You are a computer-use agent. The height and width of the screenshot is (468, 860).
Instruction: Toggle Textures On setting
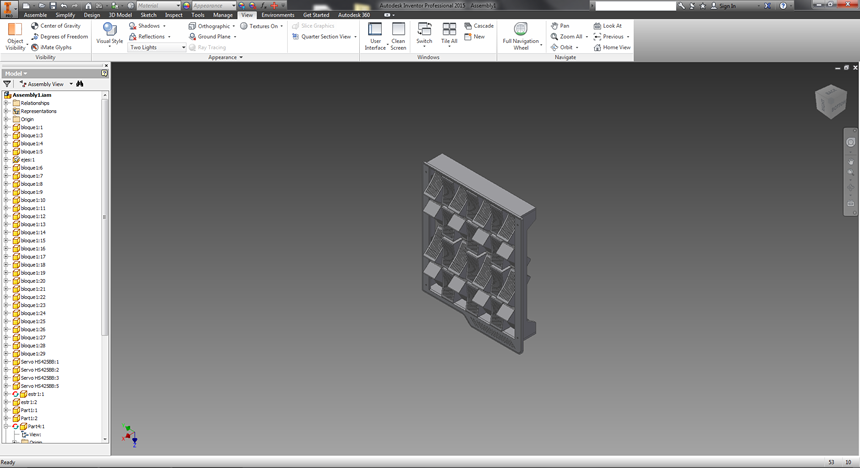[260, 26]
